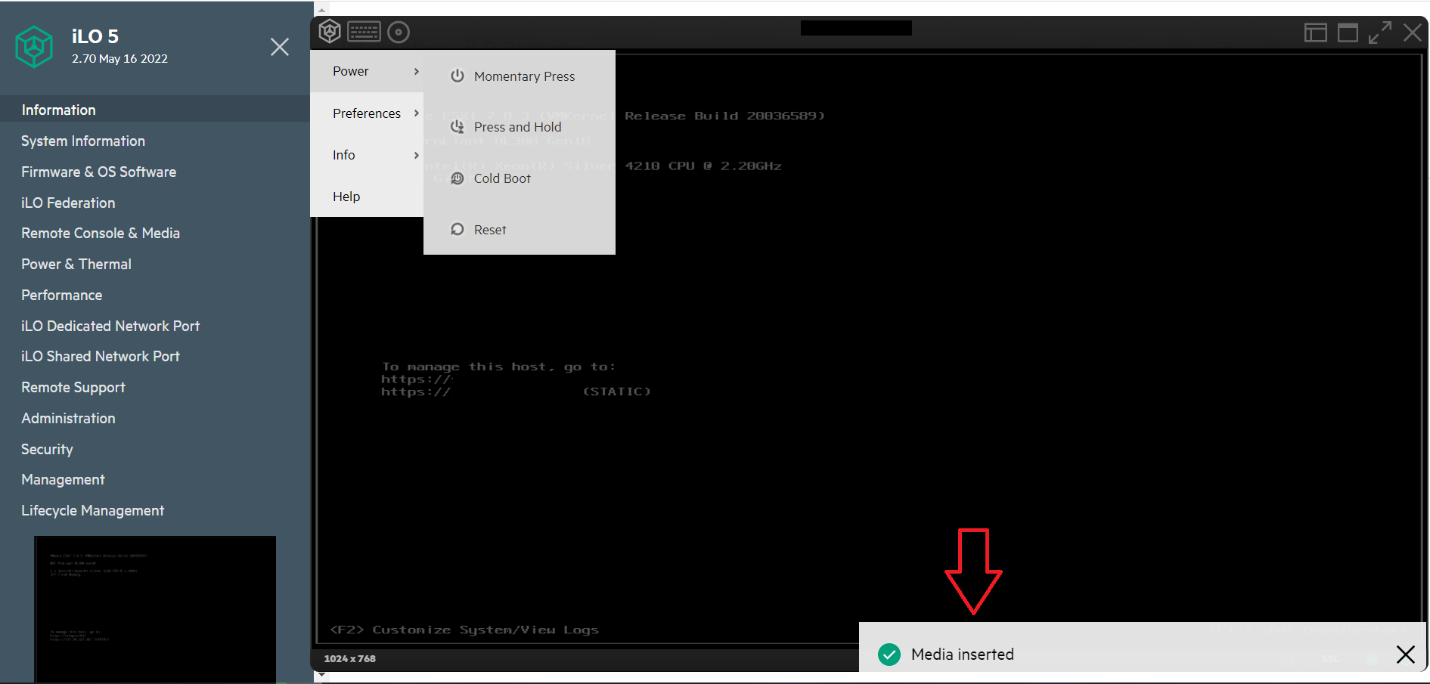1430x684 pixels.
Task: Click the docked console layout icon
Action: click(1316, 33)
